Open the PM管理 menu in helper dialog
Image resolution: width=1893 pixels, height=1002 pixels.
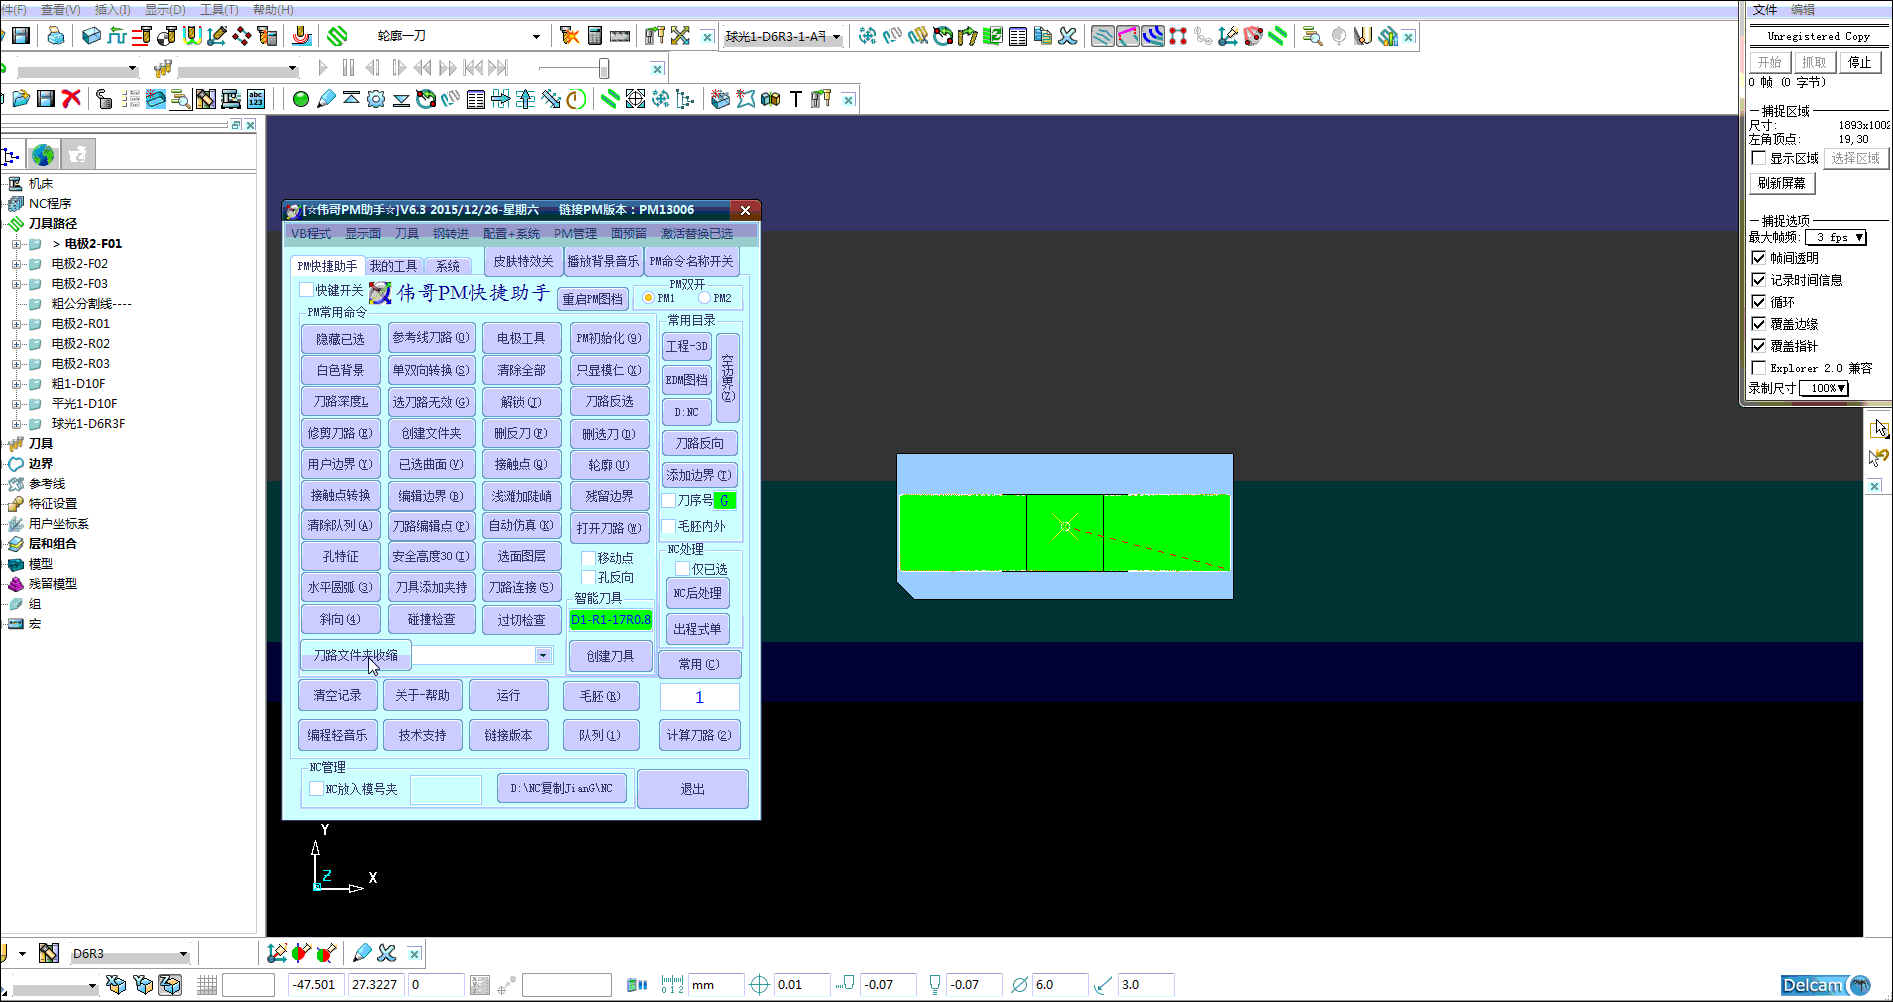coord(575,234)
